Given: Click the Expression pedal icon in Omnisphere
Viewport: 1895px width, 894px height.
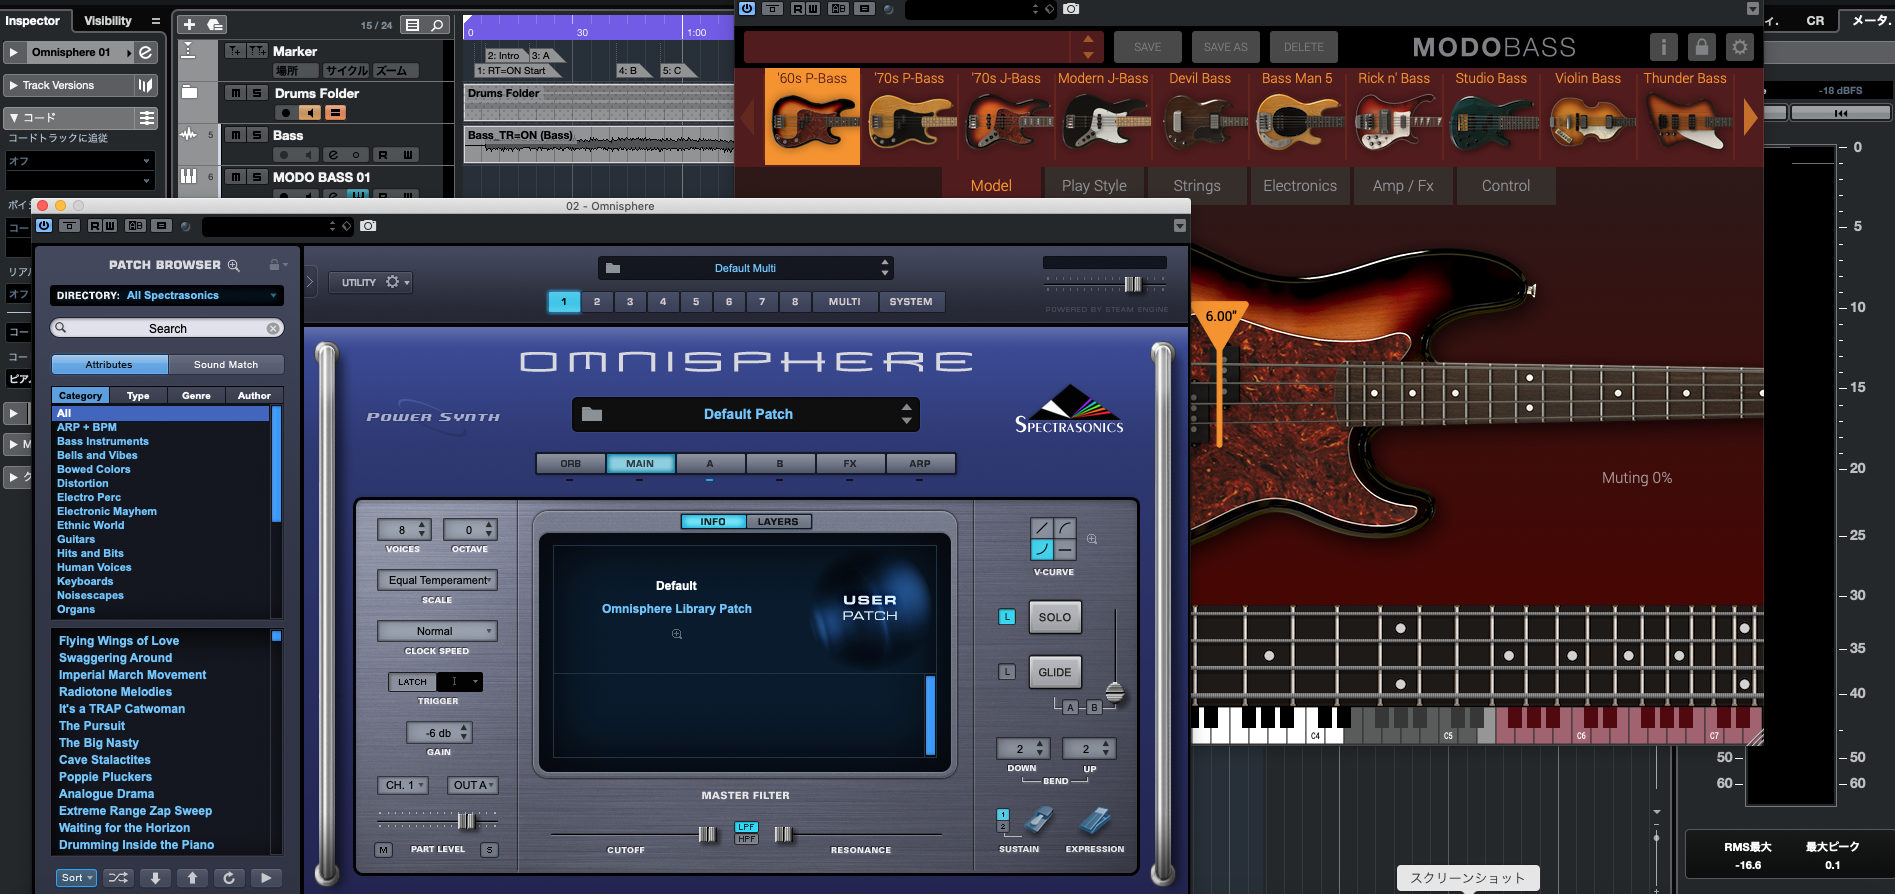Looking at the screenshot, I should tap(1096, 822).
